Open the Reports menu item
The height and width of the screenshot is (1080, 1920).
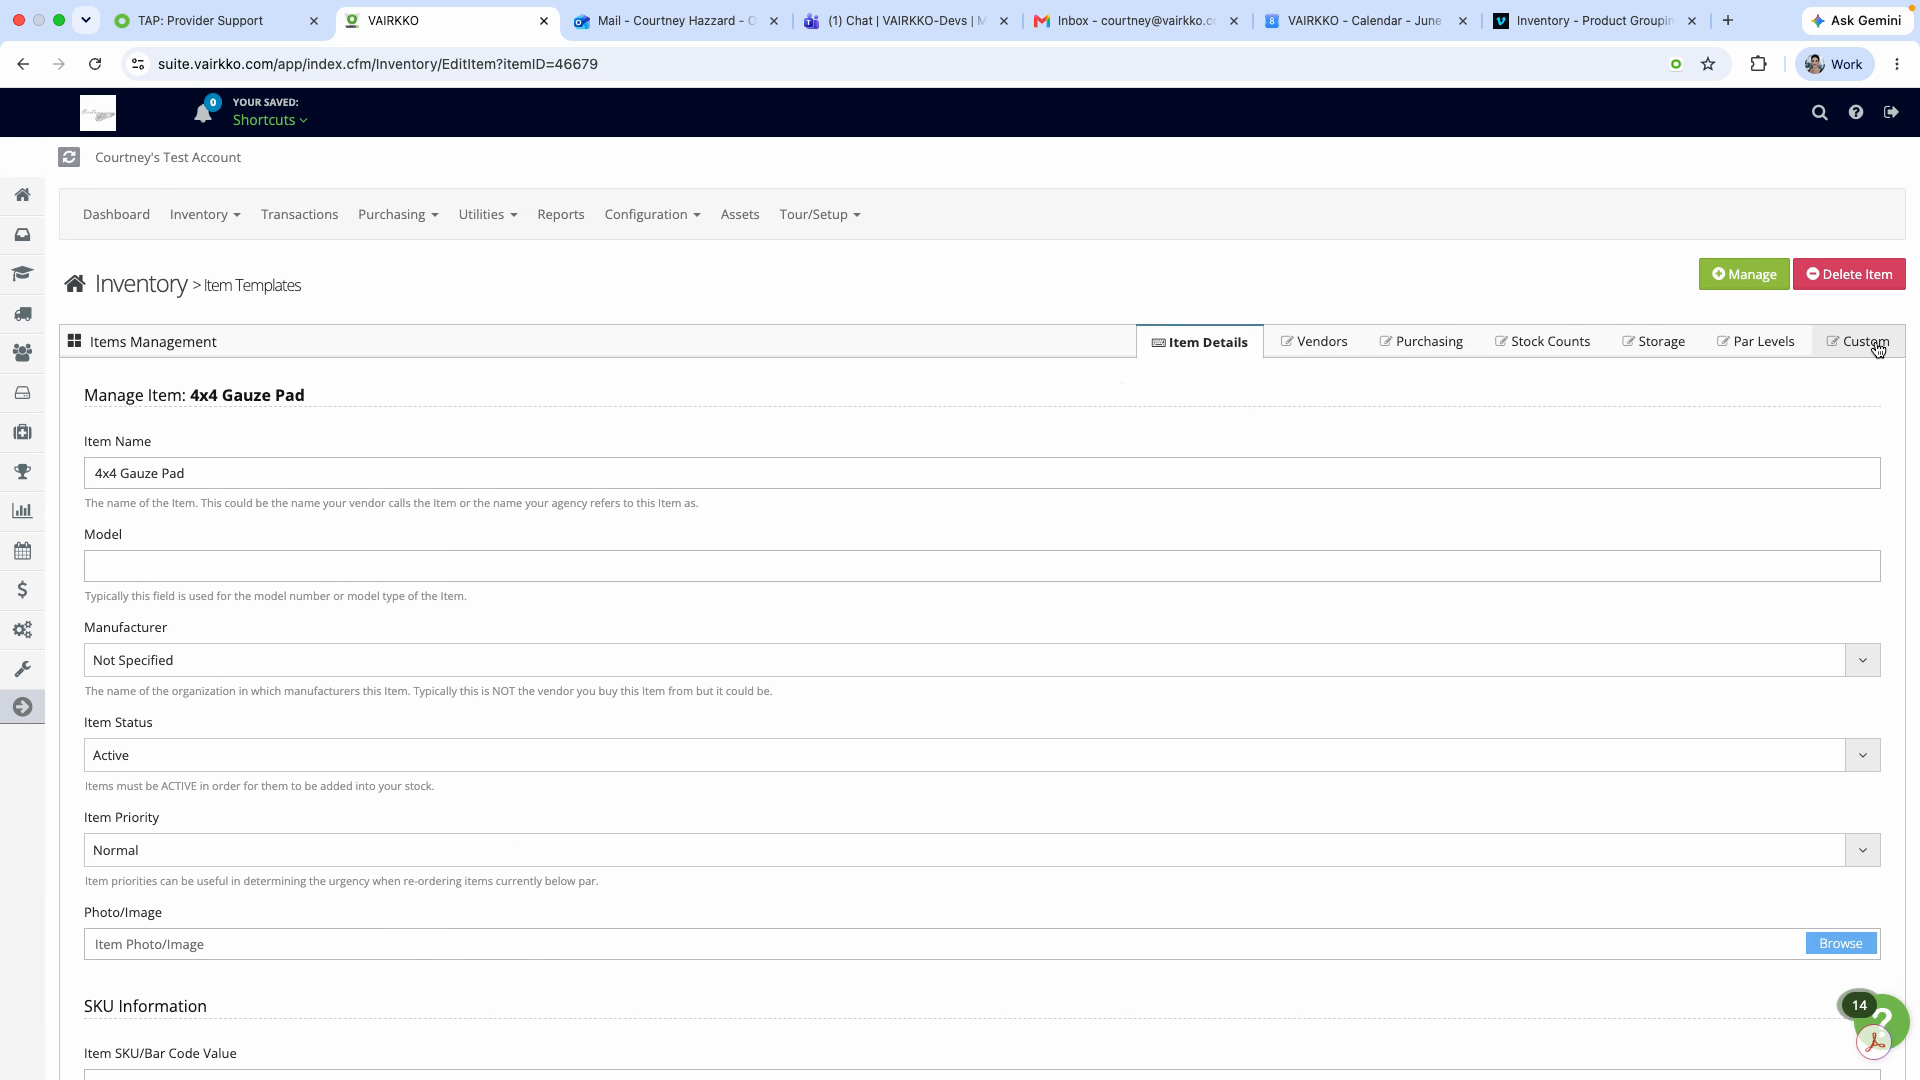pyautogui.click(x=560, y=215)
